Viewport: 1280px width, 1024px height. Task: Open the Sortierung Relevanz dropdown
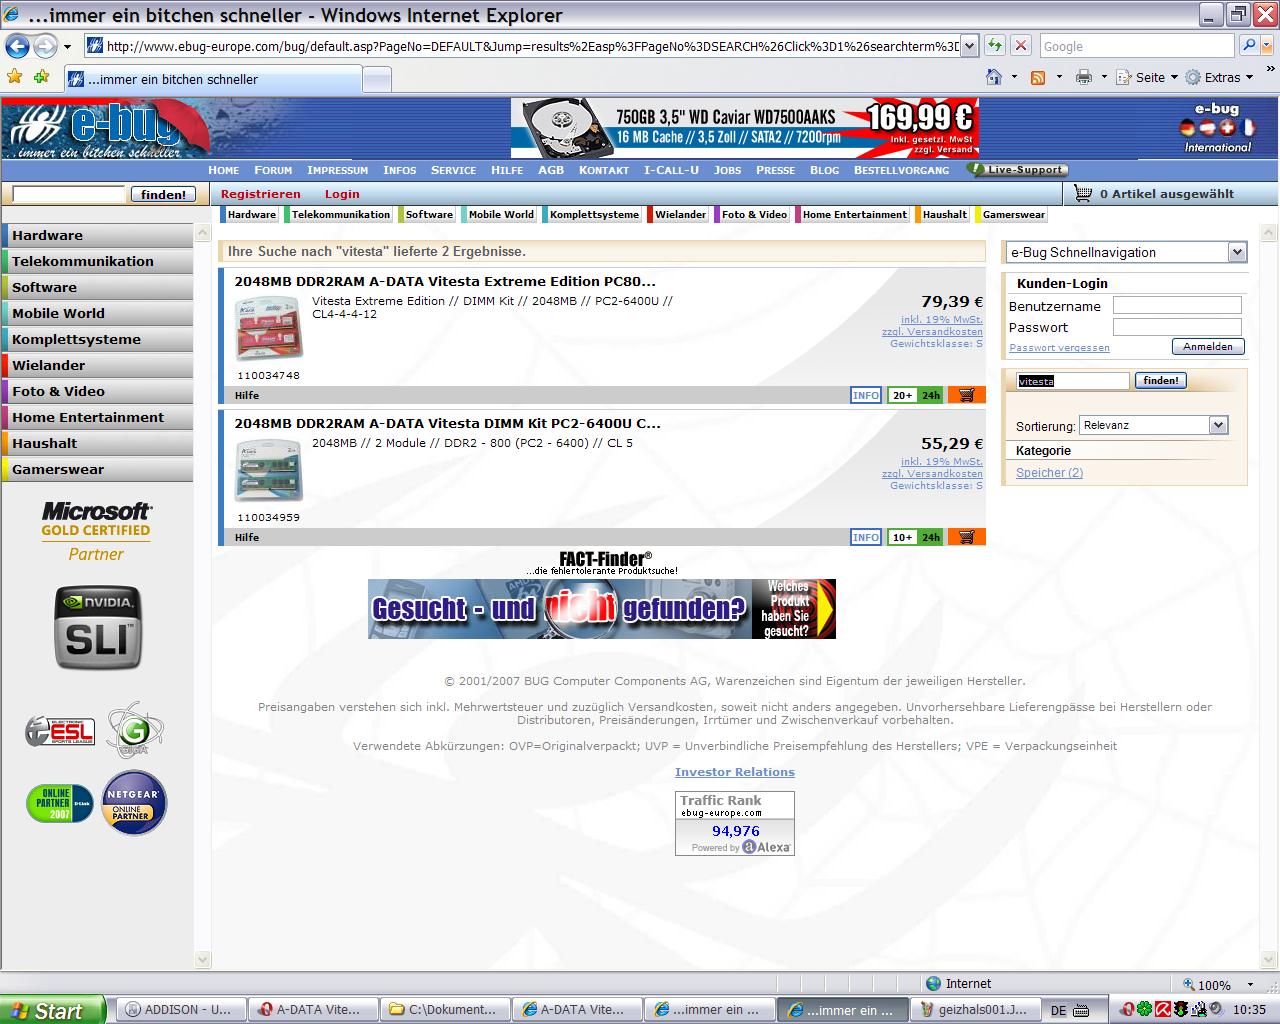pos(1218,425)
